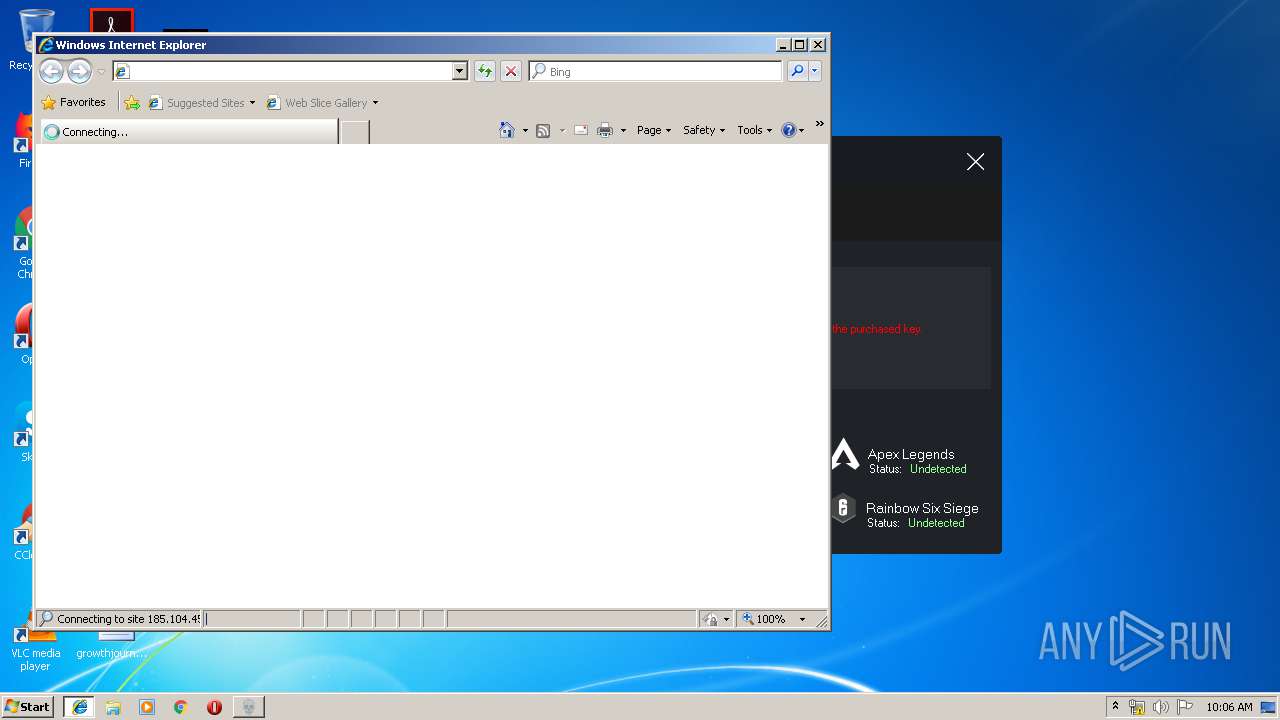Screen dimensions: 1280x720
Task: Click the Rainbow Six Siege logo icon
Action: (x=844, y=509)
